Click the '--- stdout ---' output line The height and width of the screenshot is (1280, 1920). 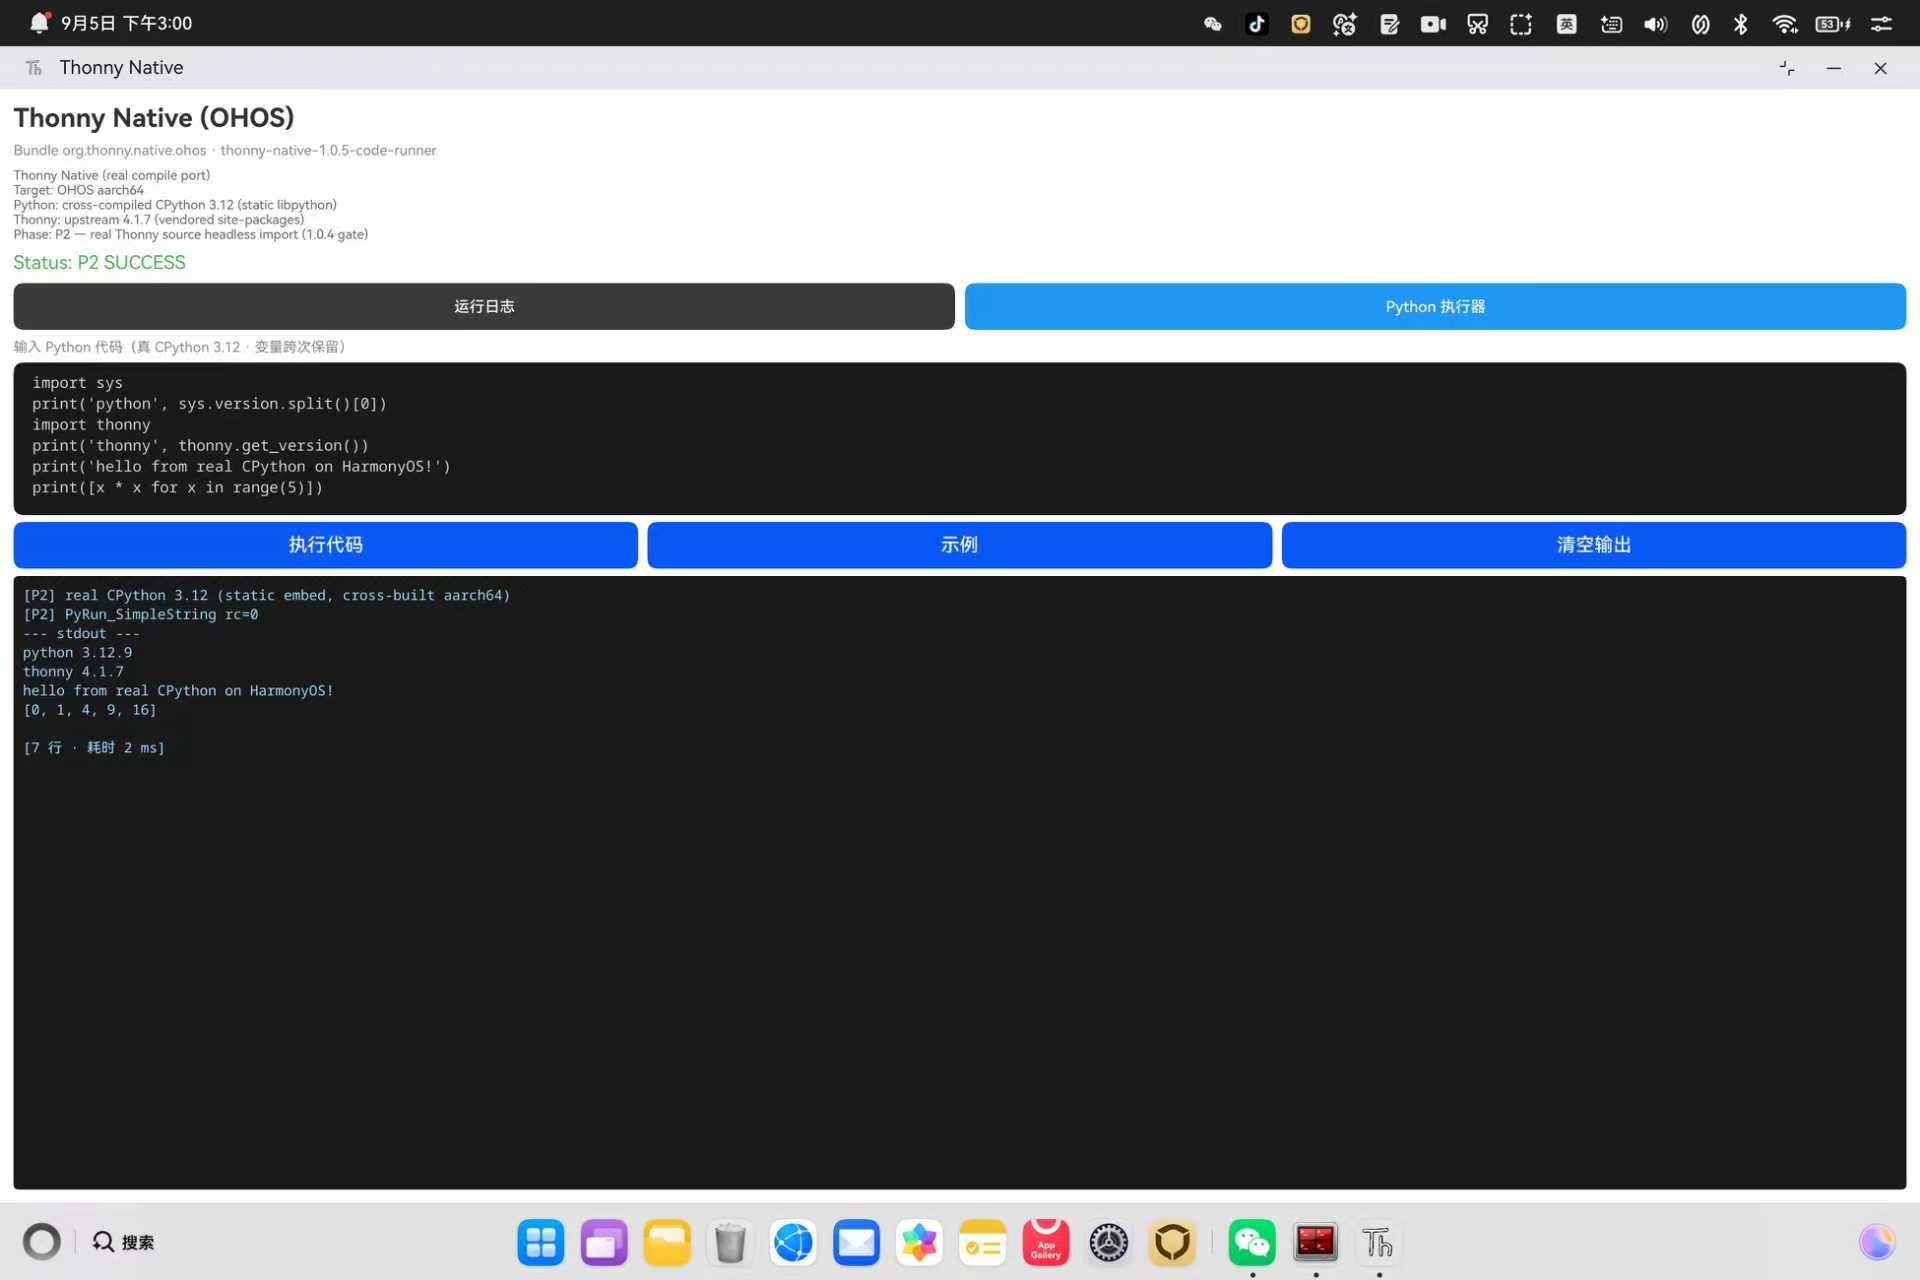81,633
